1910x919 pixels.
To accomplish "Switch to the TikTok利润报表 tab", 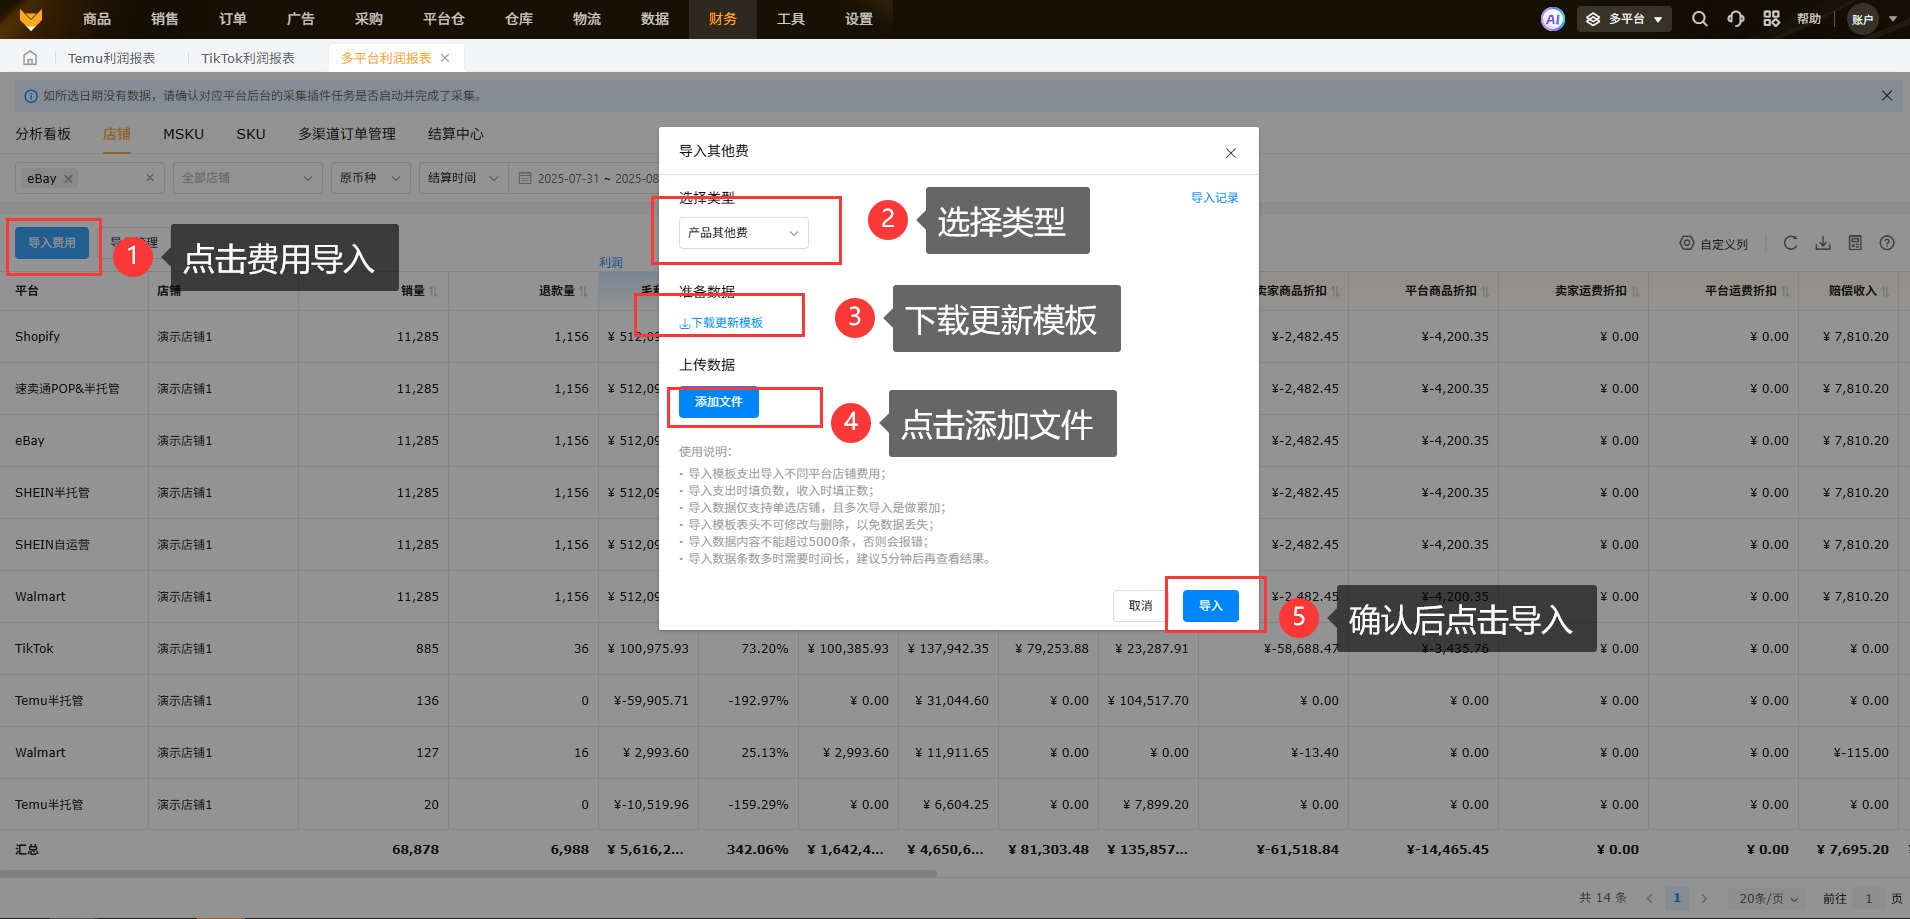I will (x=248, y=58).
